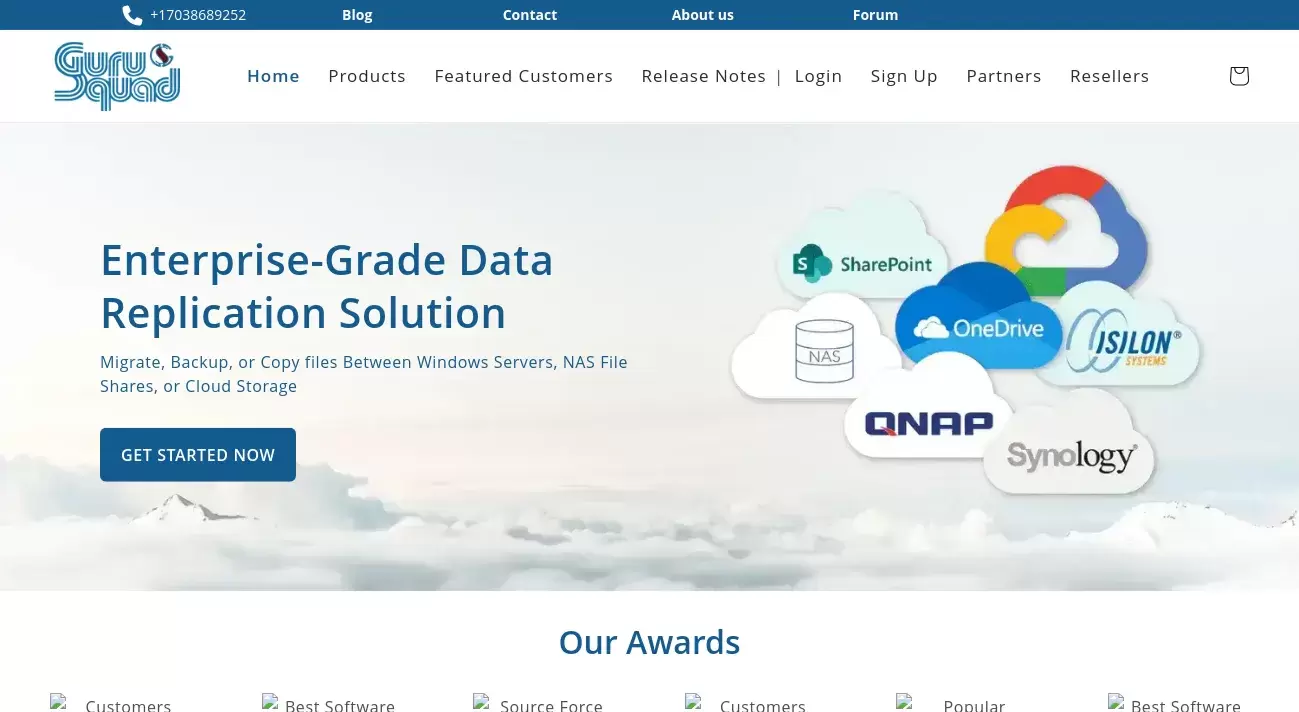The width and height of the screenshot is (1299, 712).
Task: Open the About us link
Action: tap(703, 15)
